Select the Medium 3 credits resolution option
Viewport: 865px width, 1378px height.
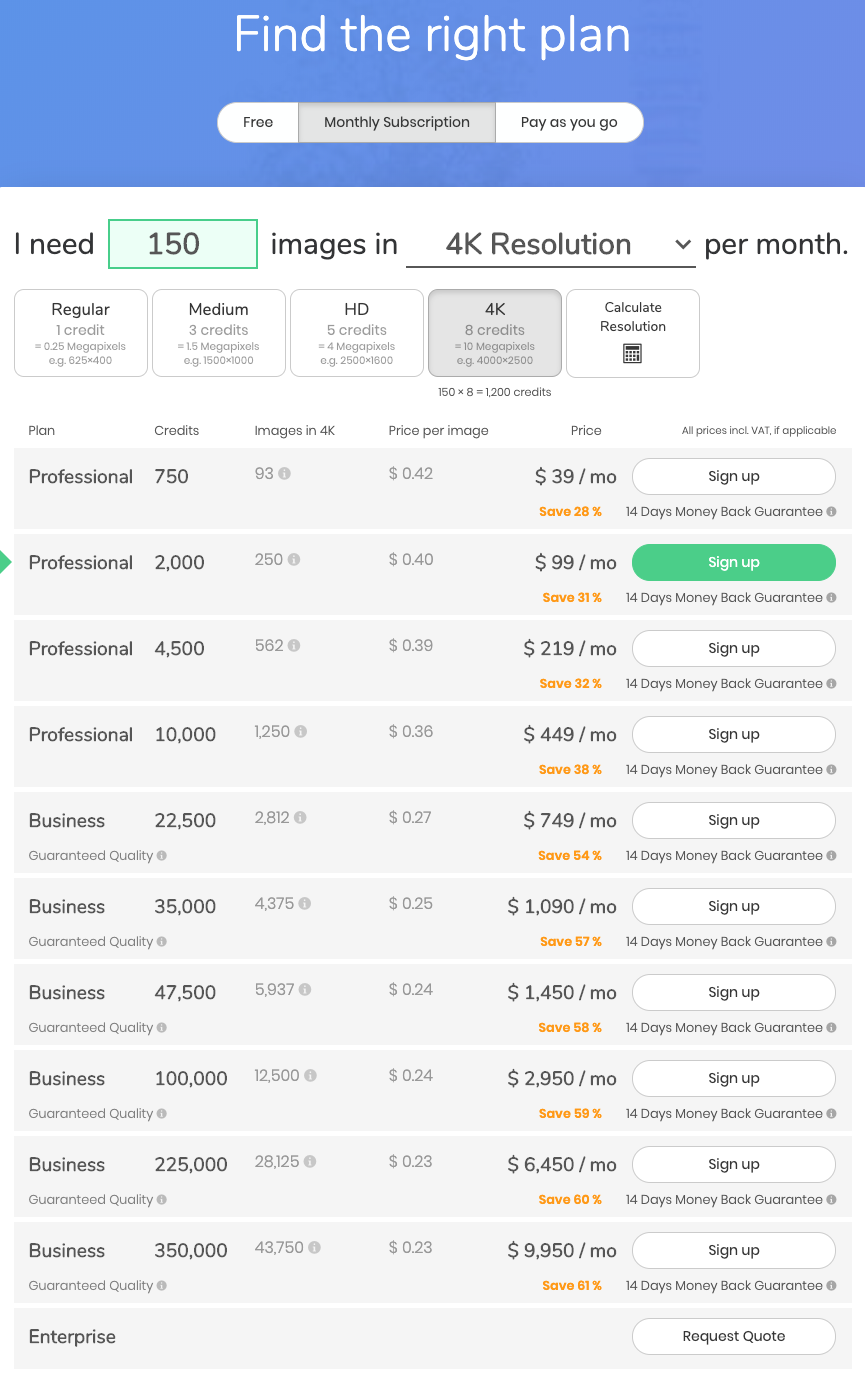click(219, 333)
